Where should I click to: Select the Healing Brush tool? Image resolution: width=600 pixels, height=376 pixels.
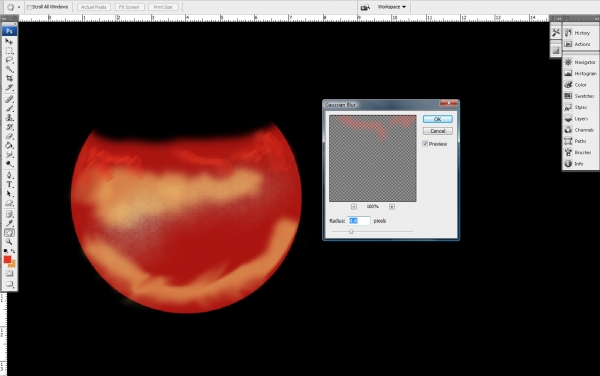9,99
